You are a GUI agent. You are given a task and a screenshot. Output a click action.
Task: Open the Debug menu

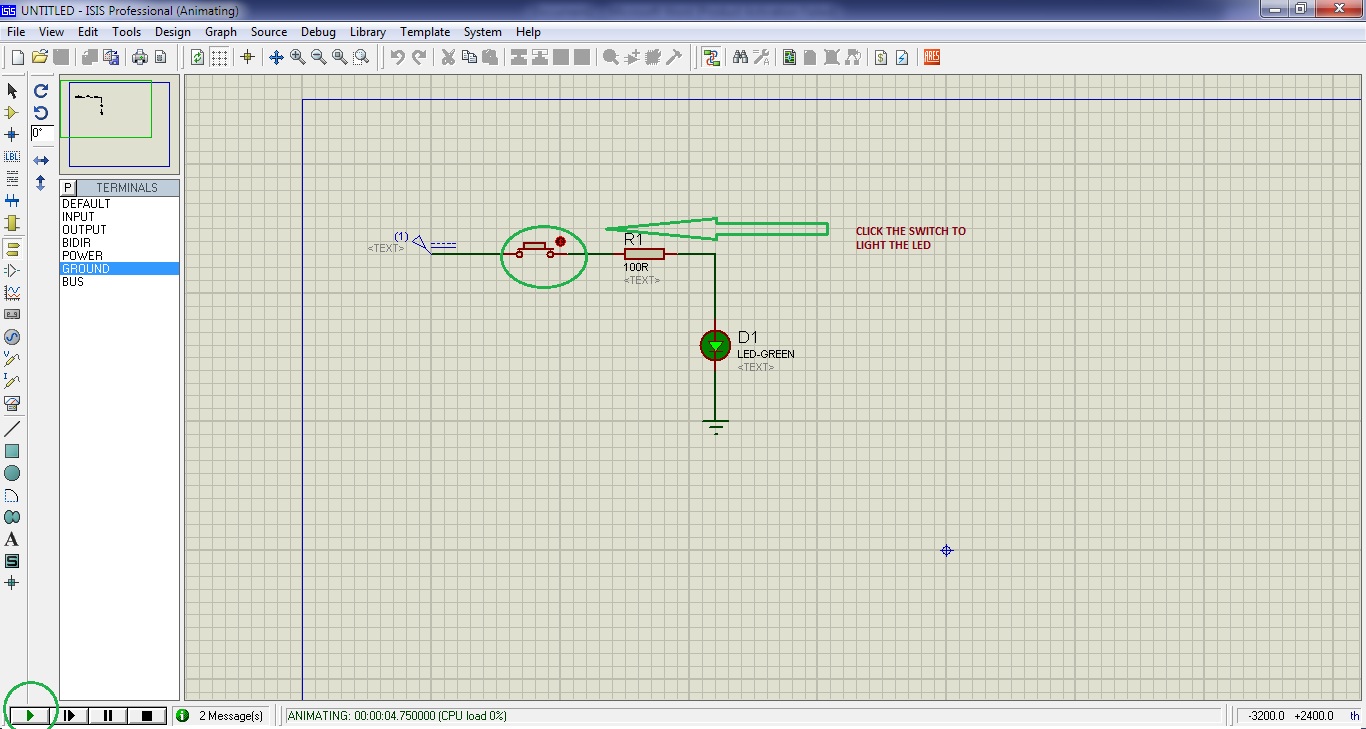318,31
